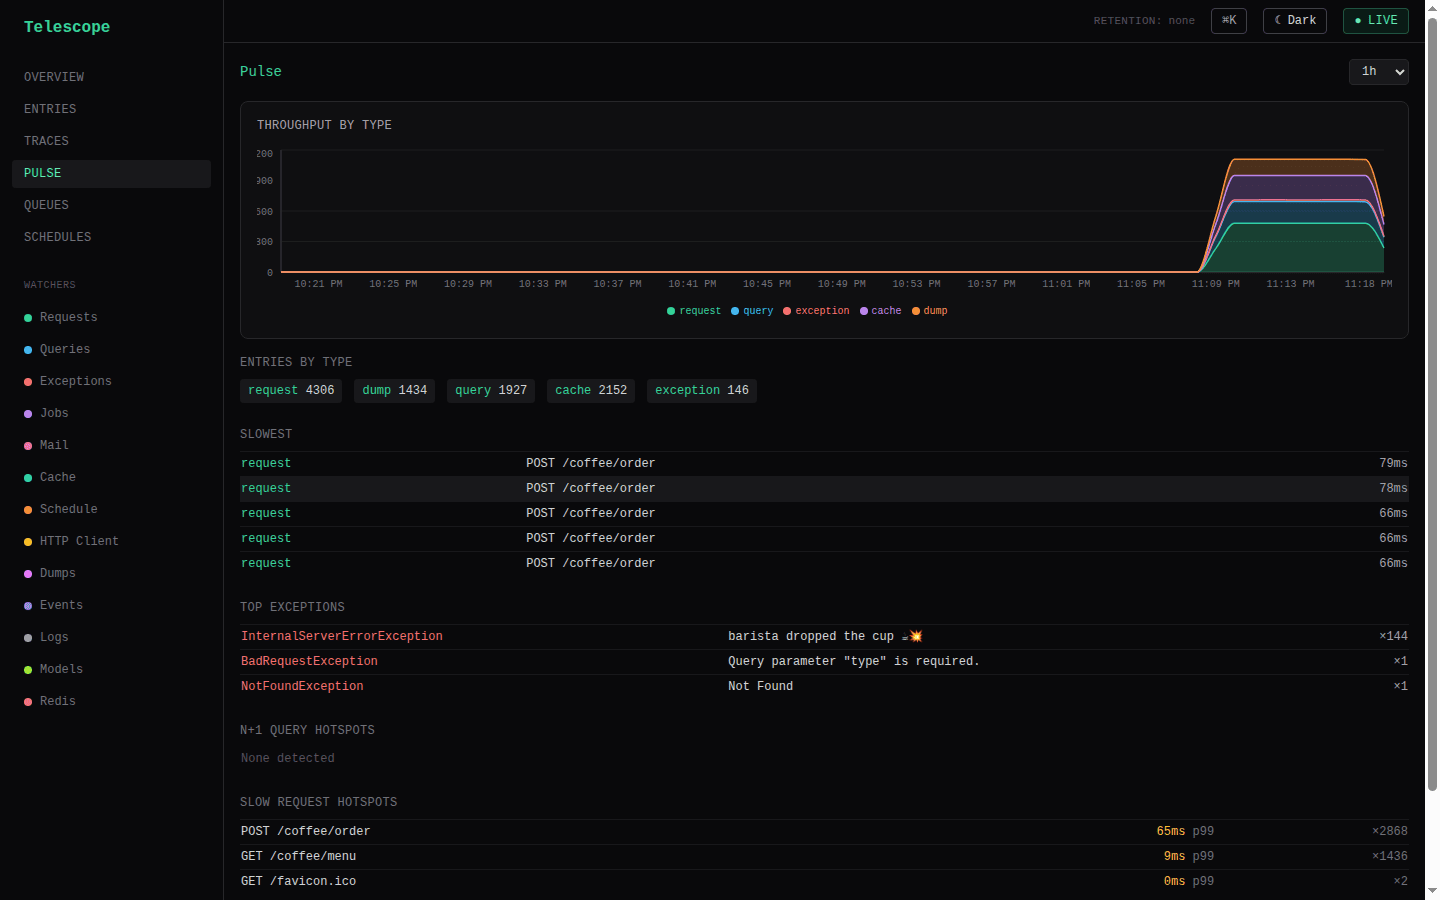
Task: Open the NotFoundException row
Action: point(824,687)
